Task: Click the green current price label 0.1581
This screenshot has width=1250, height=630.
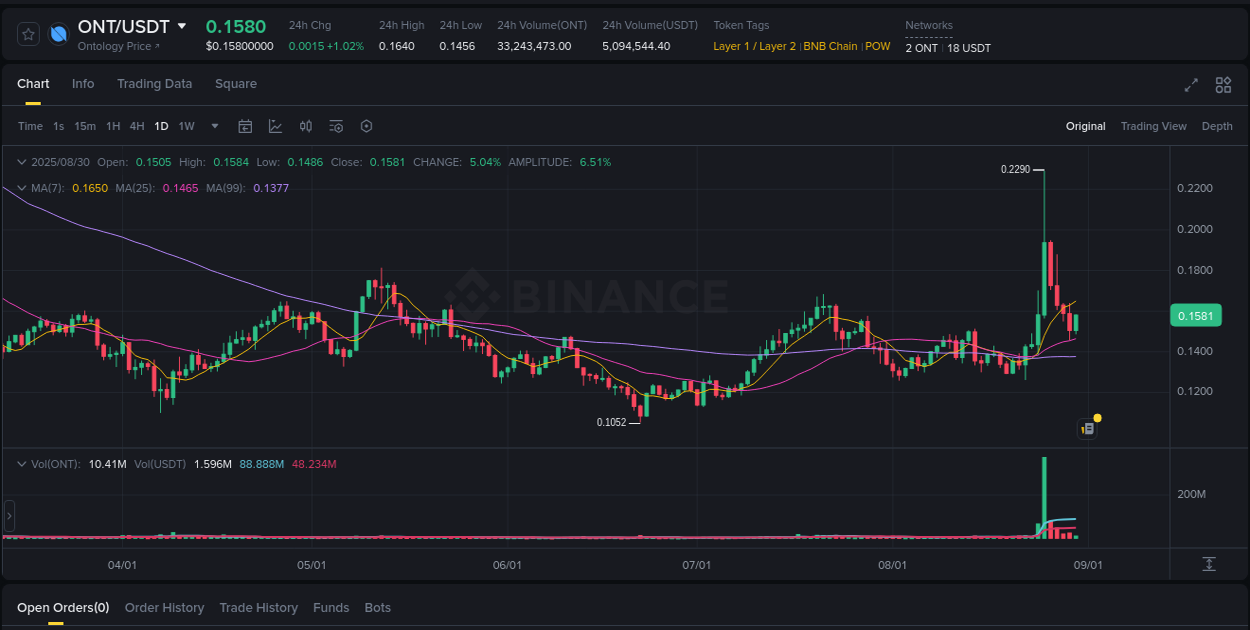Action: (x=1196, y=315)
